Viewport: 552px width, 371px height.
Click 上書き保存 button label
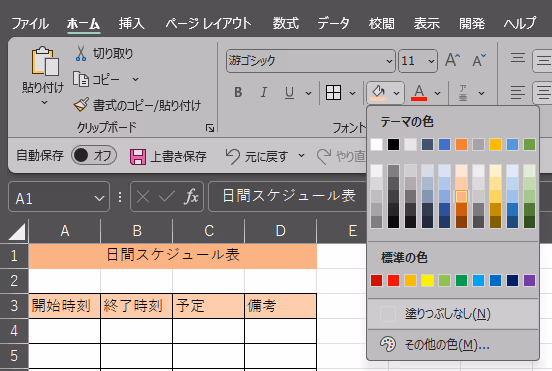click(178, 157)
